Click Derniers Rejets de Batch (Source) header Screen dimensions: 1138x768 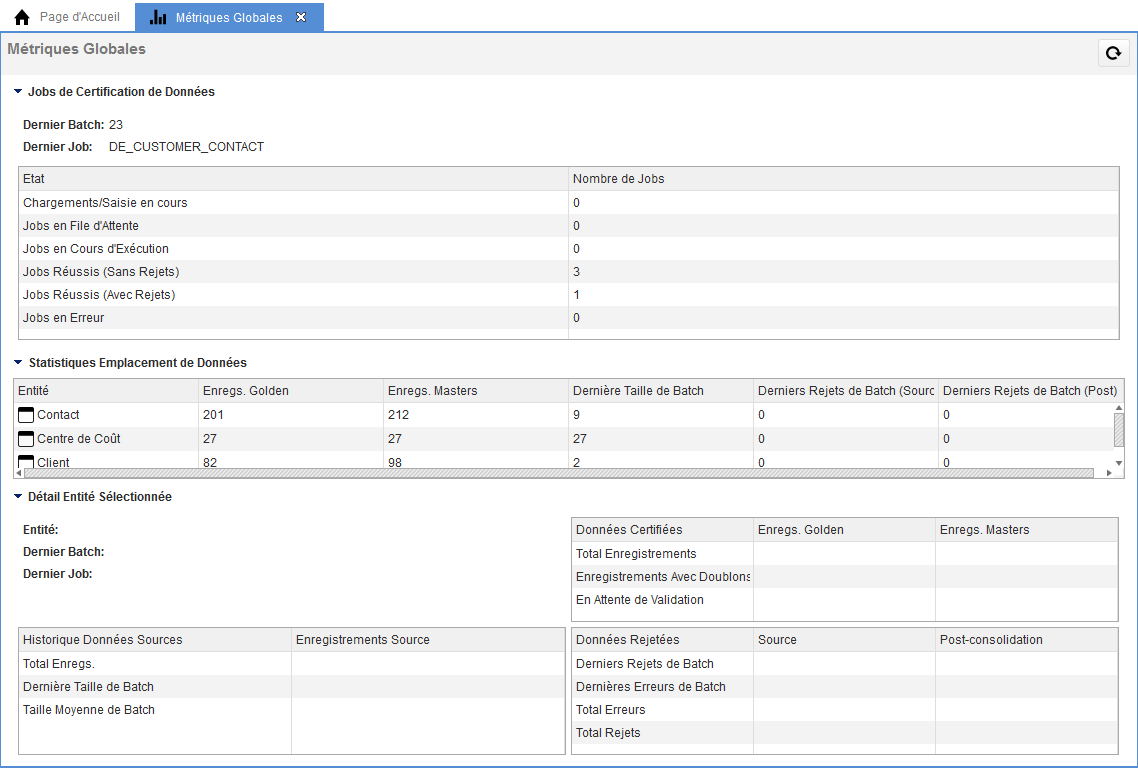(x=846, y=391)
